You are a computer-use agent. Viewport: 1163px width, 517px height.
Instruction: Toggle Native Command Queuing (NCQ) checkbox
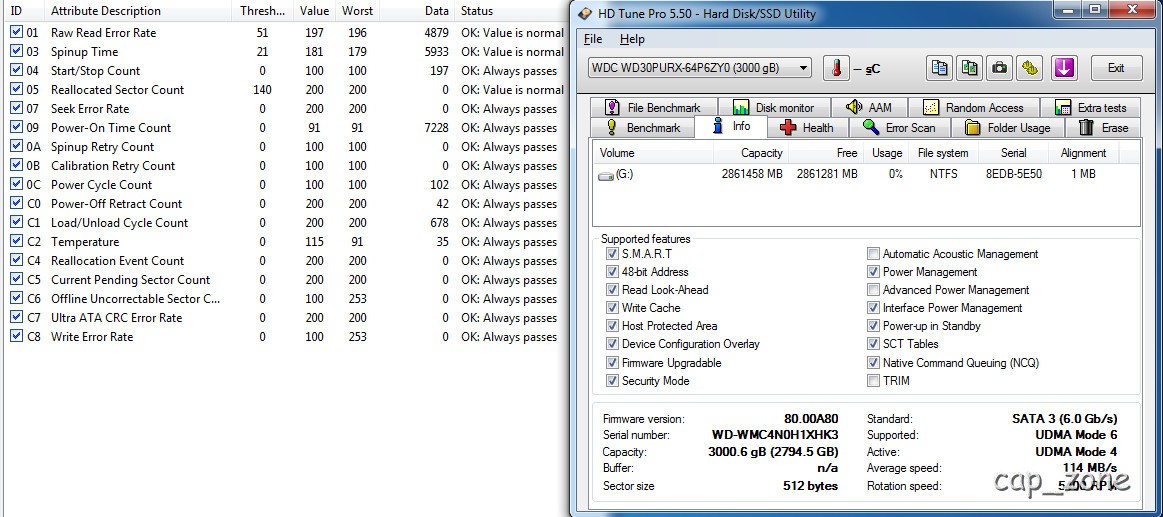point(874,363)
